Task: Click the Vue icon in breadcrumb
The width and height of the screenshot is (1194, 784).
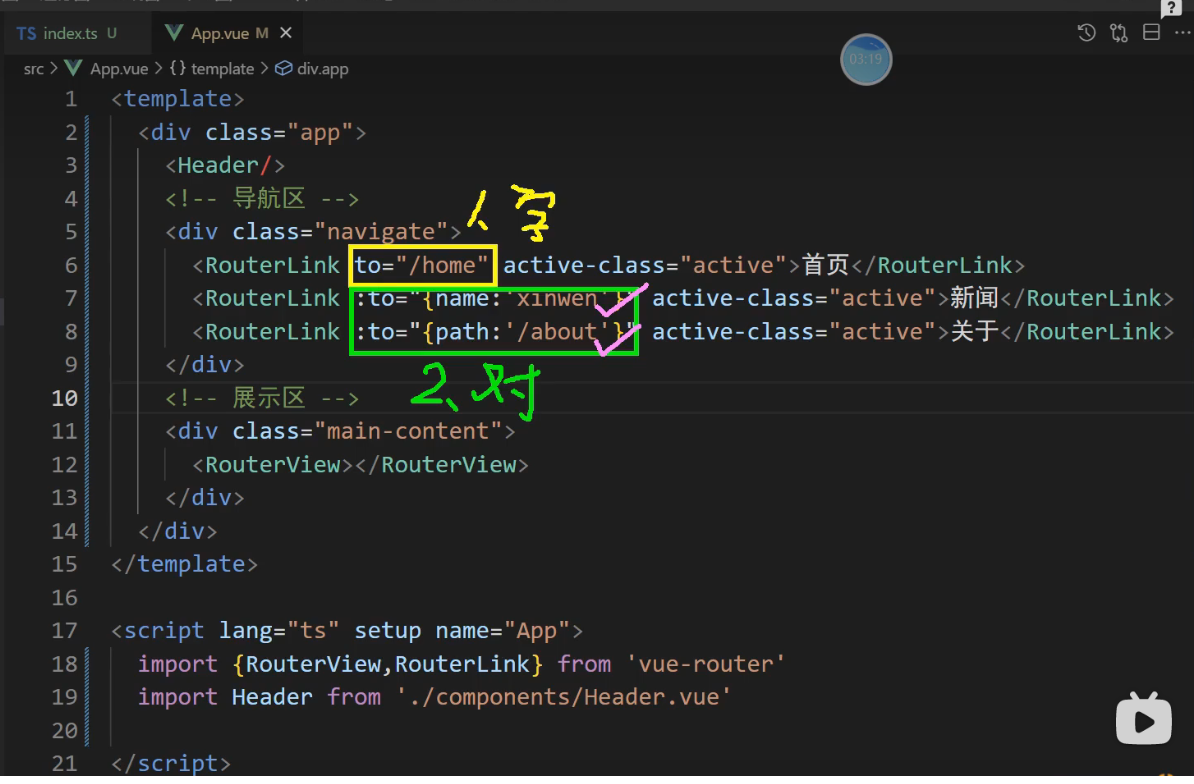Action: [74, 69]
